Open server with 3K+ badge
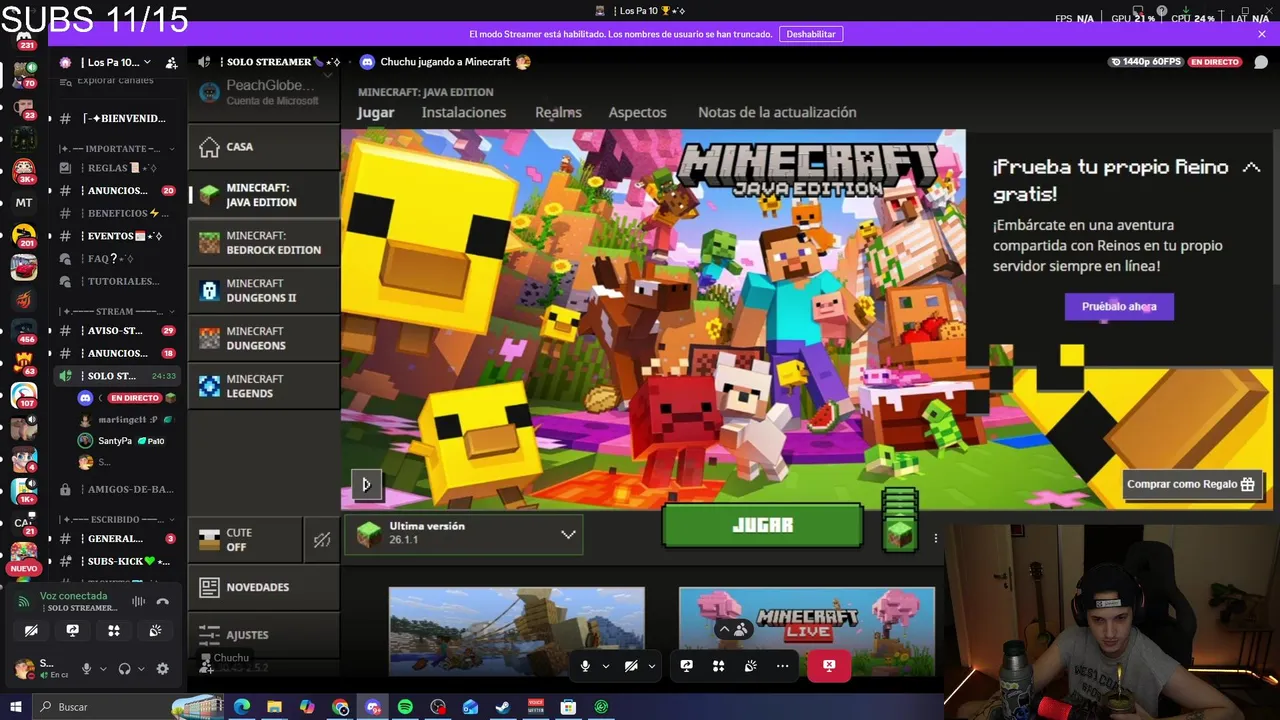The height and width of the screenshot is (720, 1280). 24,170
